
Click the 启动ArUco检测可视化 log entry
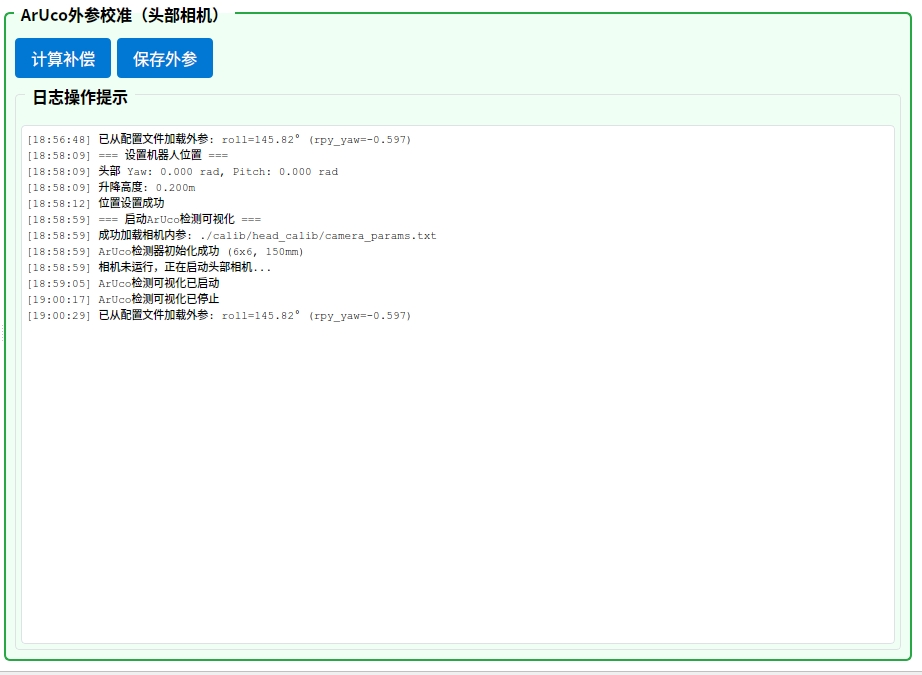(x=179, y=220)
